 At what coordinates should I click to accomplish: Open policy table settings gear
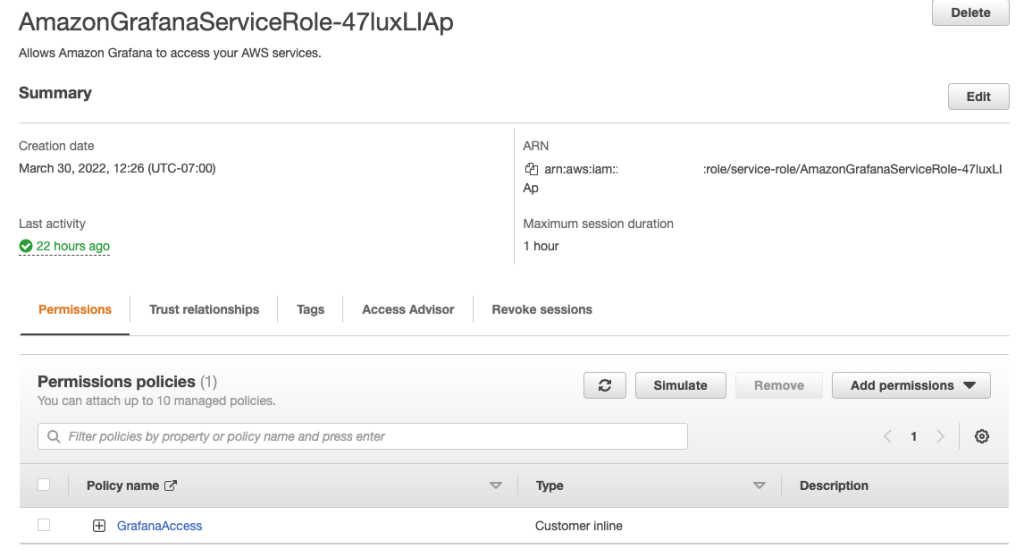pos(982,436)
